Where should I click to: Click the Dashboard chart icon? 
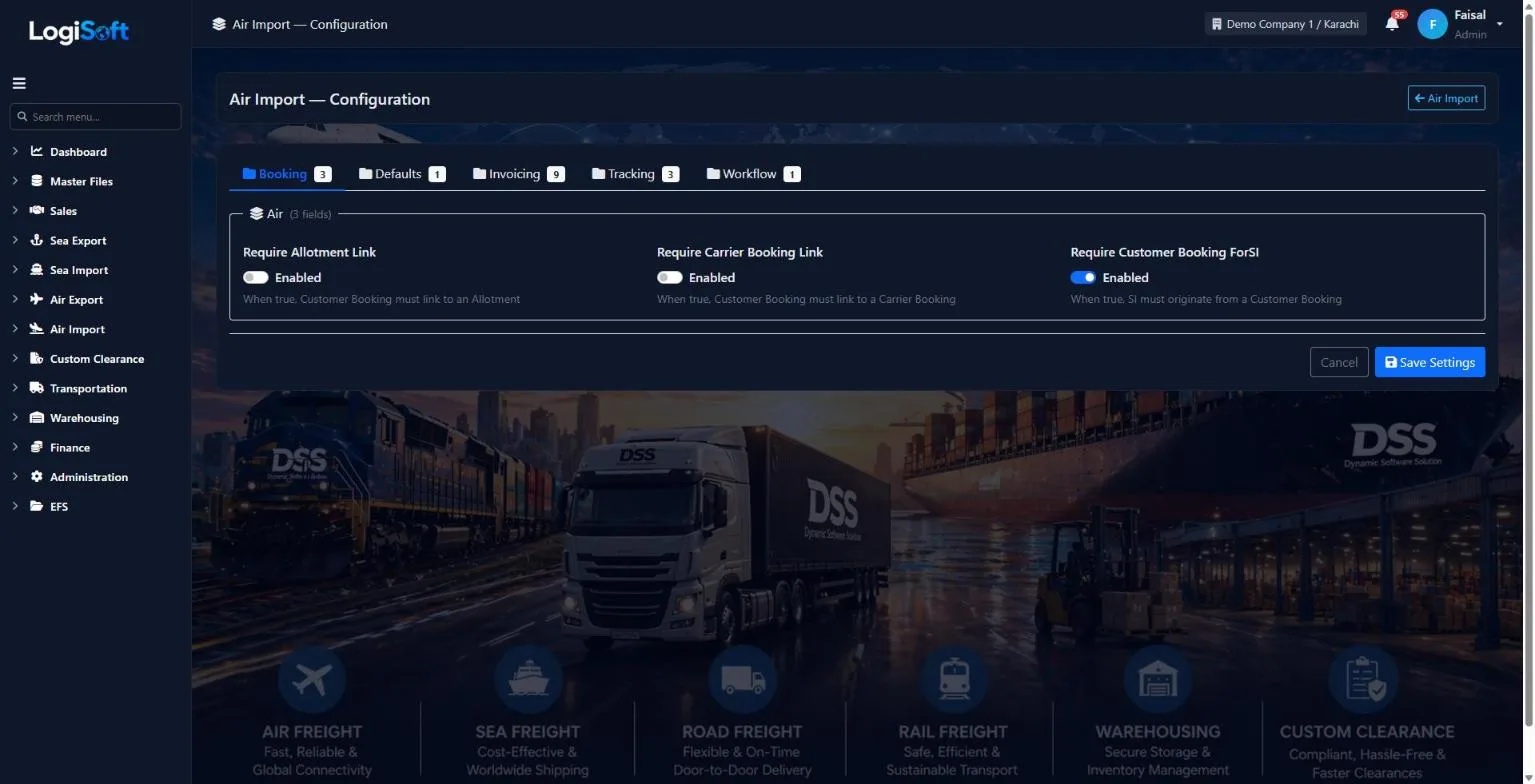tap(37, 152)
